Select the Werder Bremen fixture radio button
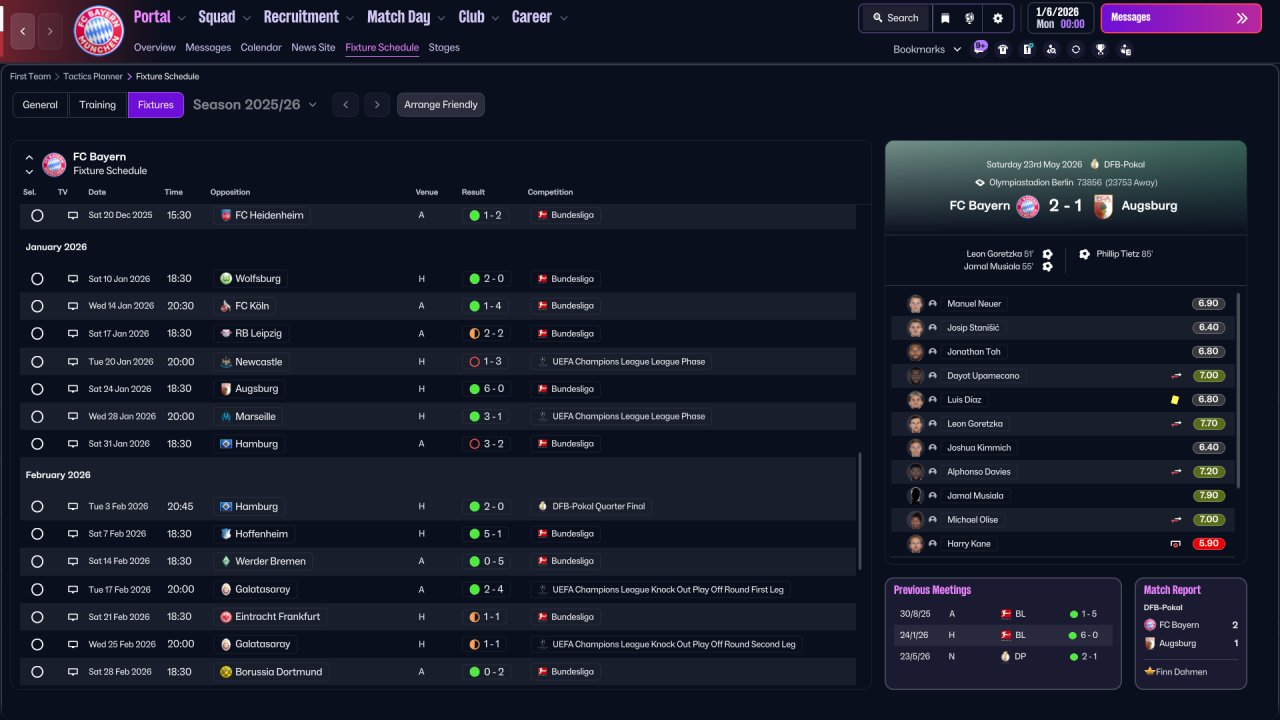Image resolution: width=1280 pixels, height=720 pixels. coord(37,562)
